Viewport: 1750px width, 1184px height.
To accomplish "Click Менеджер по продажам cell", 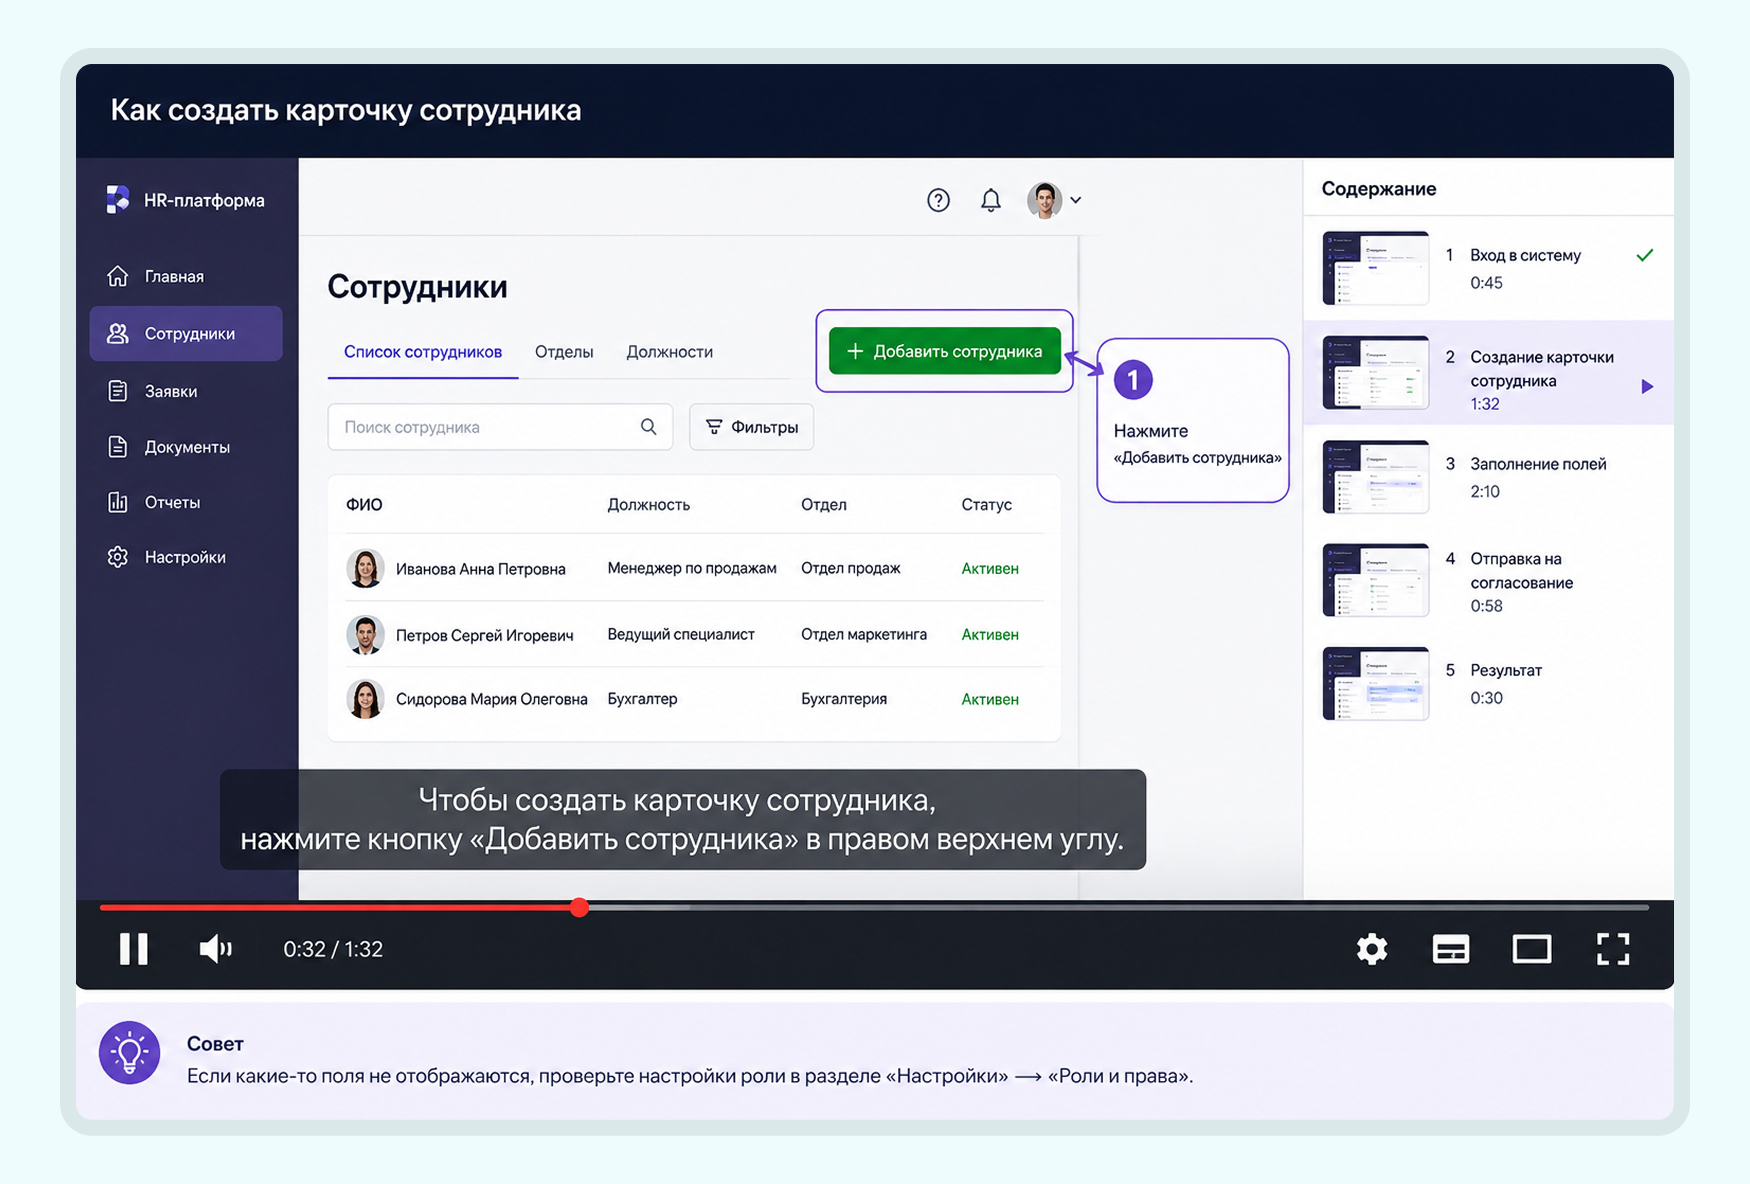I will pos(691,568).
